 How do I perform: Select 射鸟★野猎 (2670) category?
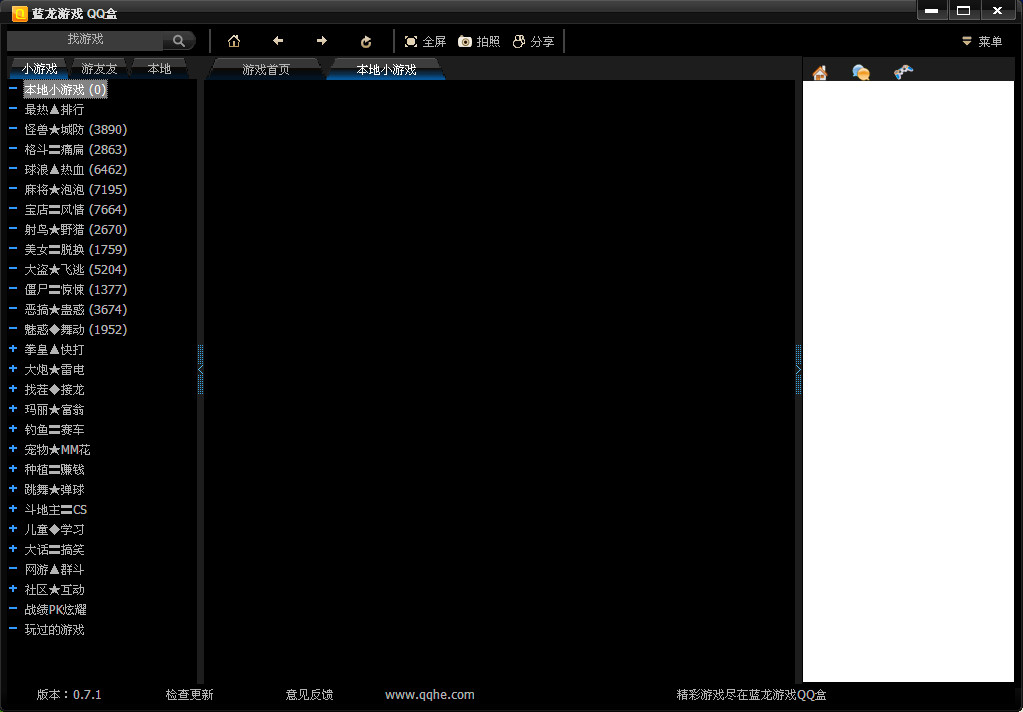76,230
